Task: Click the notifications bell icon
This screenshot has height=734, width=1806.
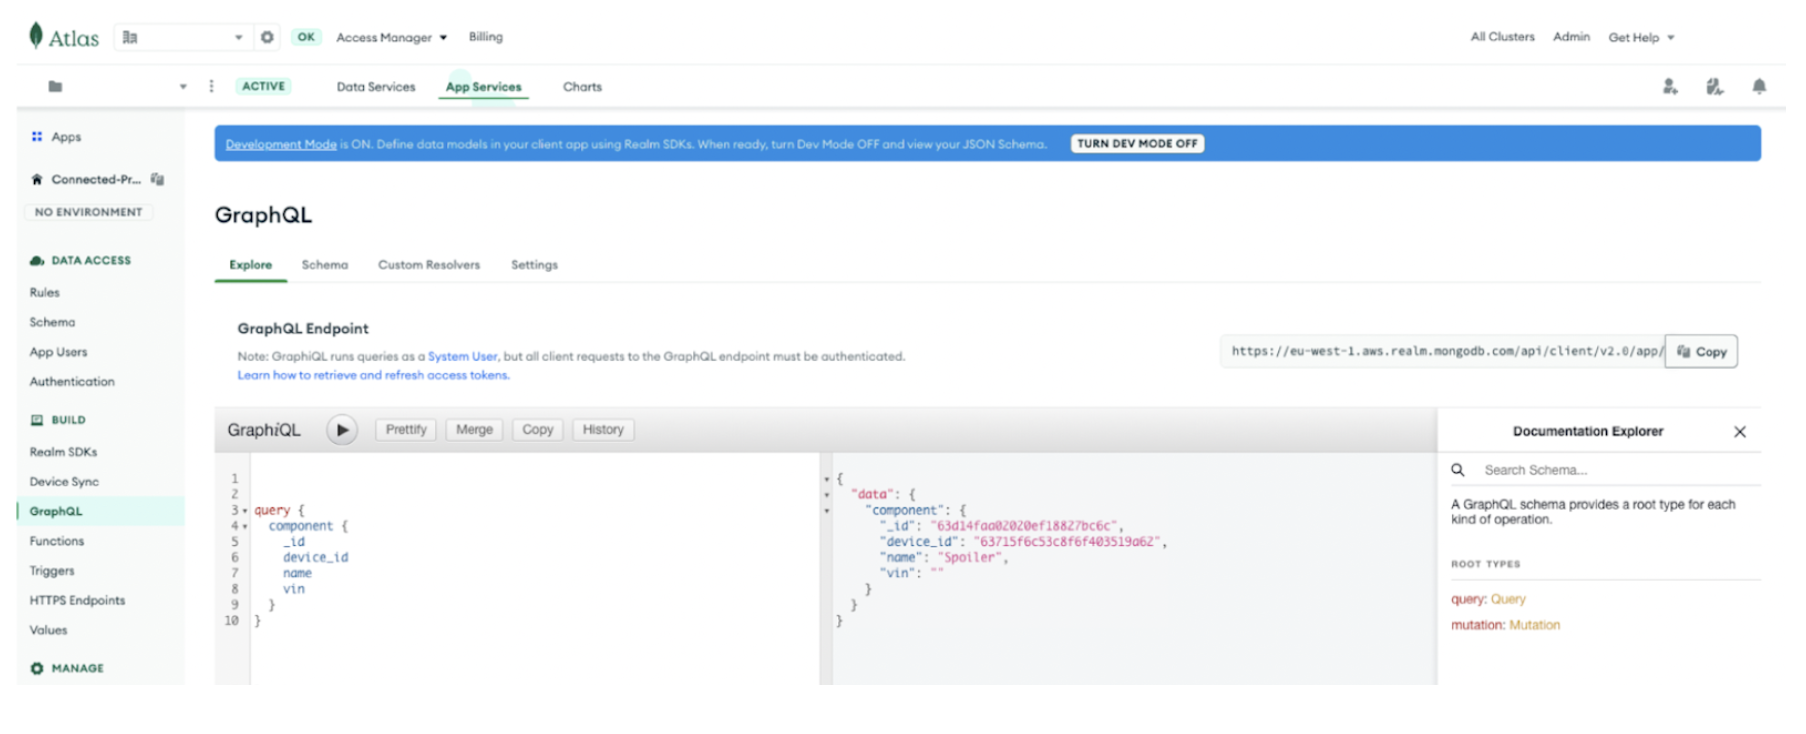Action: [1759, 87]
